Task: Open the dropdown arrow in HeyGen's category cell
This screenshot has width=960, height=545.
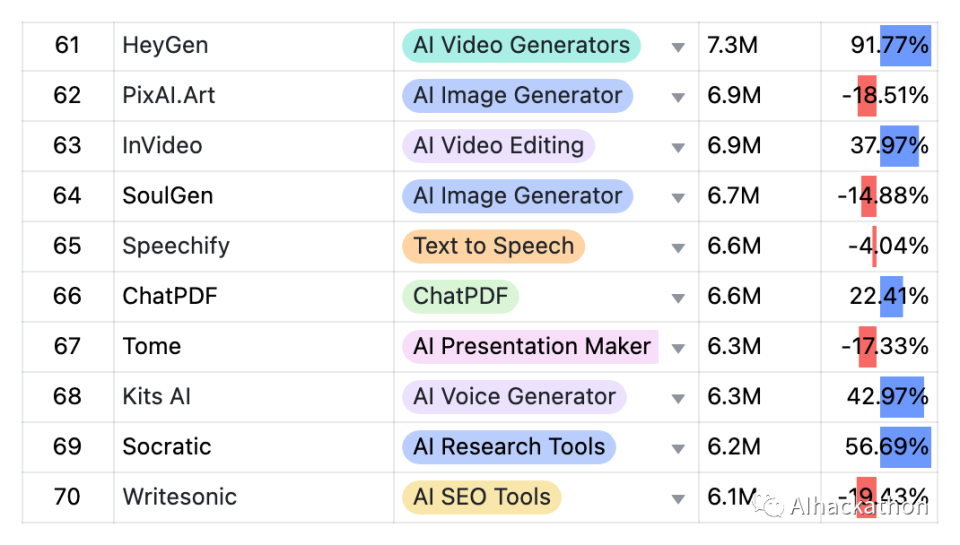Action: click(x=678, y=47)
